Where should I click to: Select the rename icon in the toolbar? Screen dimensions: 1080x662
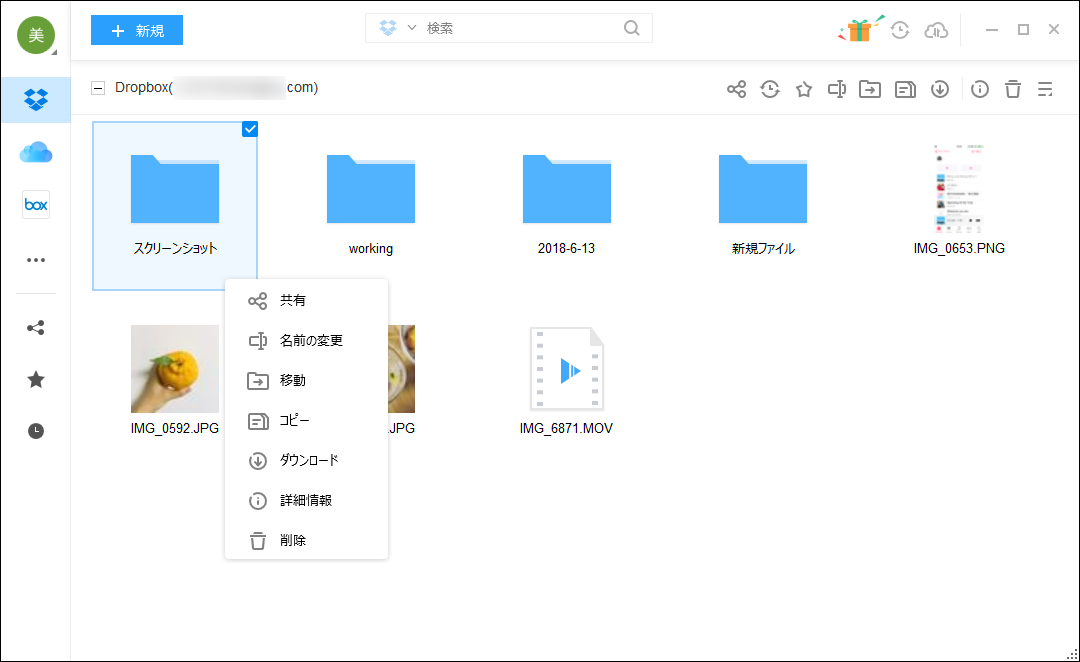tap(837, 89)
